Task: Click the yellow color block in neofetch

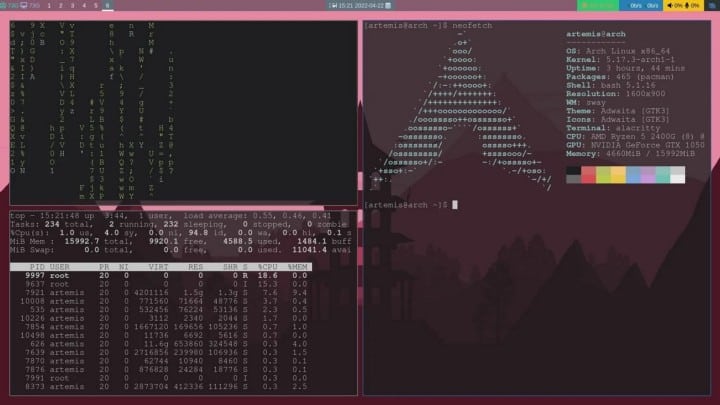Action: [x=618, y=175]
